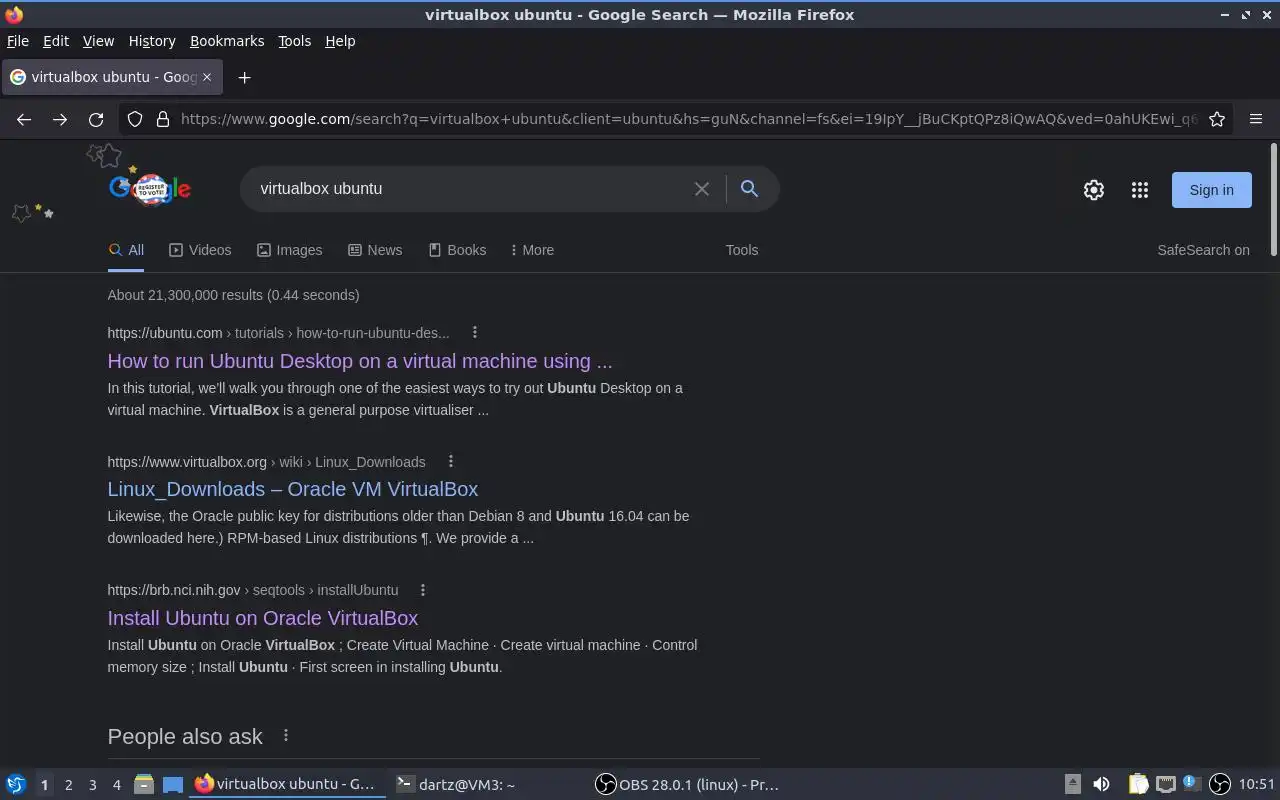Open options for the brb.nci.nih.gov result
The width and height of the screenshot is (1280, 800).
click(423, 590)
